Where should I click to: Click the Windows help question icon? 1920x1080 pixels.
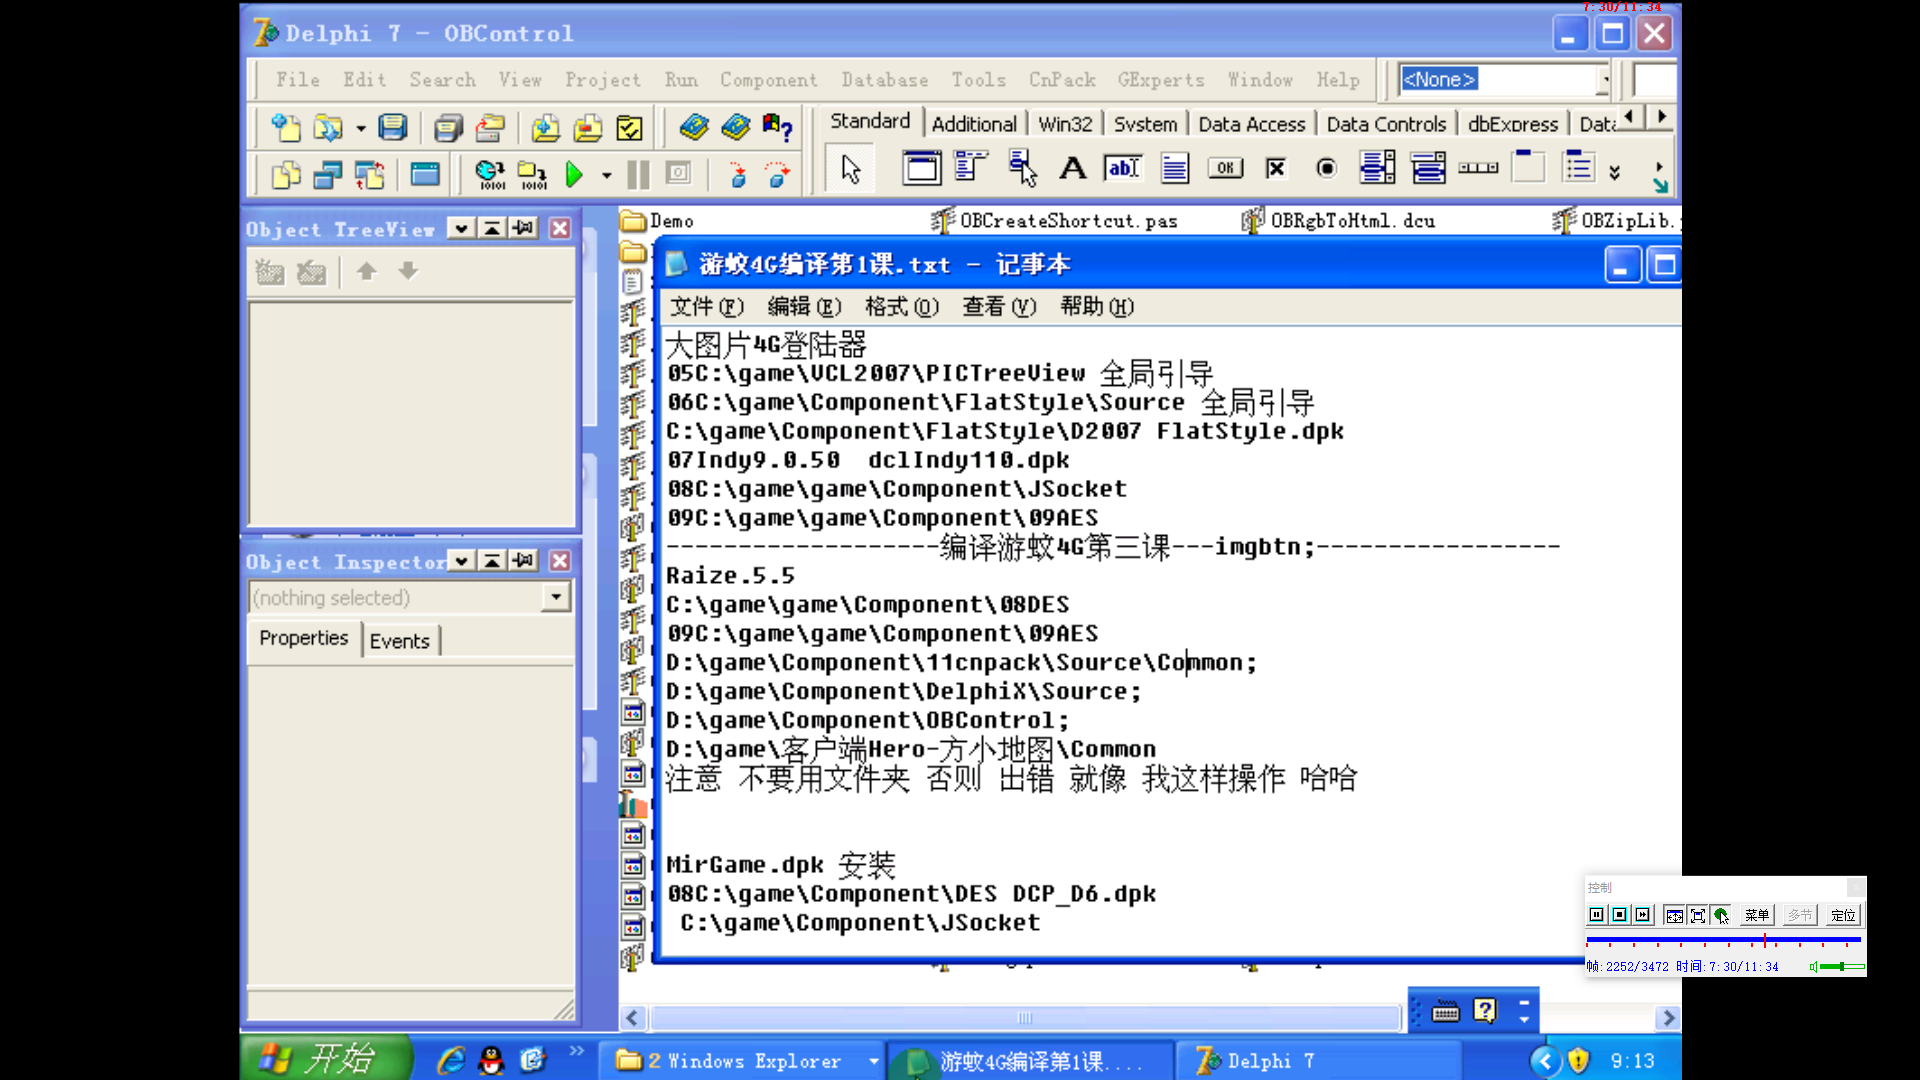[777, 127]
